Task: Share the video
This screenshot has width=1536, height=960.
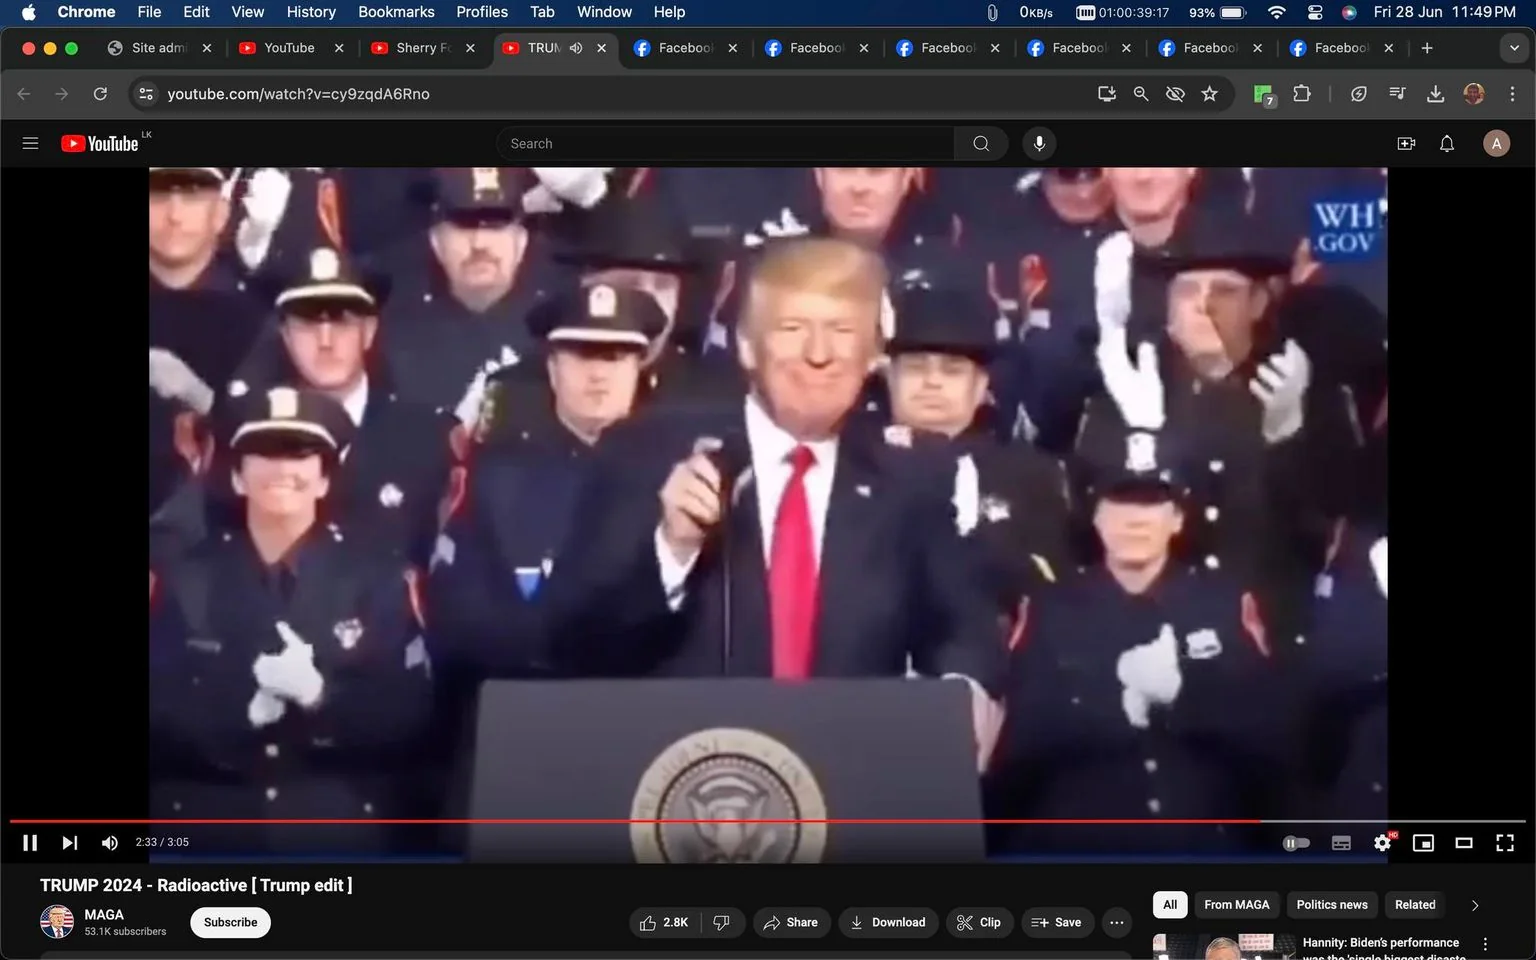Action: point(791,922)
